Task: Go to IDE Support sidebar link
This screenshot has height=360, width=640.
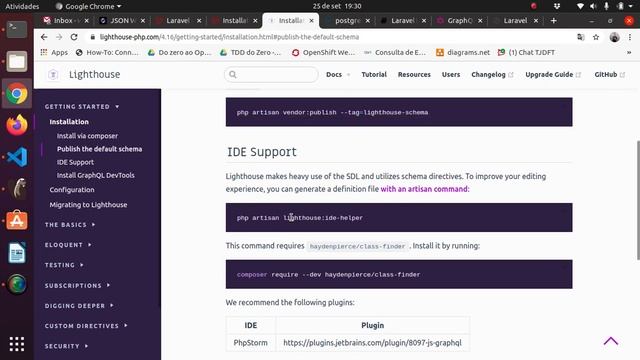Action: (75, 162)
